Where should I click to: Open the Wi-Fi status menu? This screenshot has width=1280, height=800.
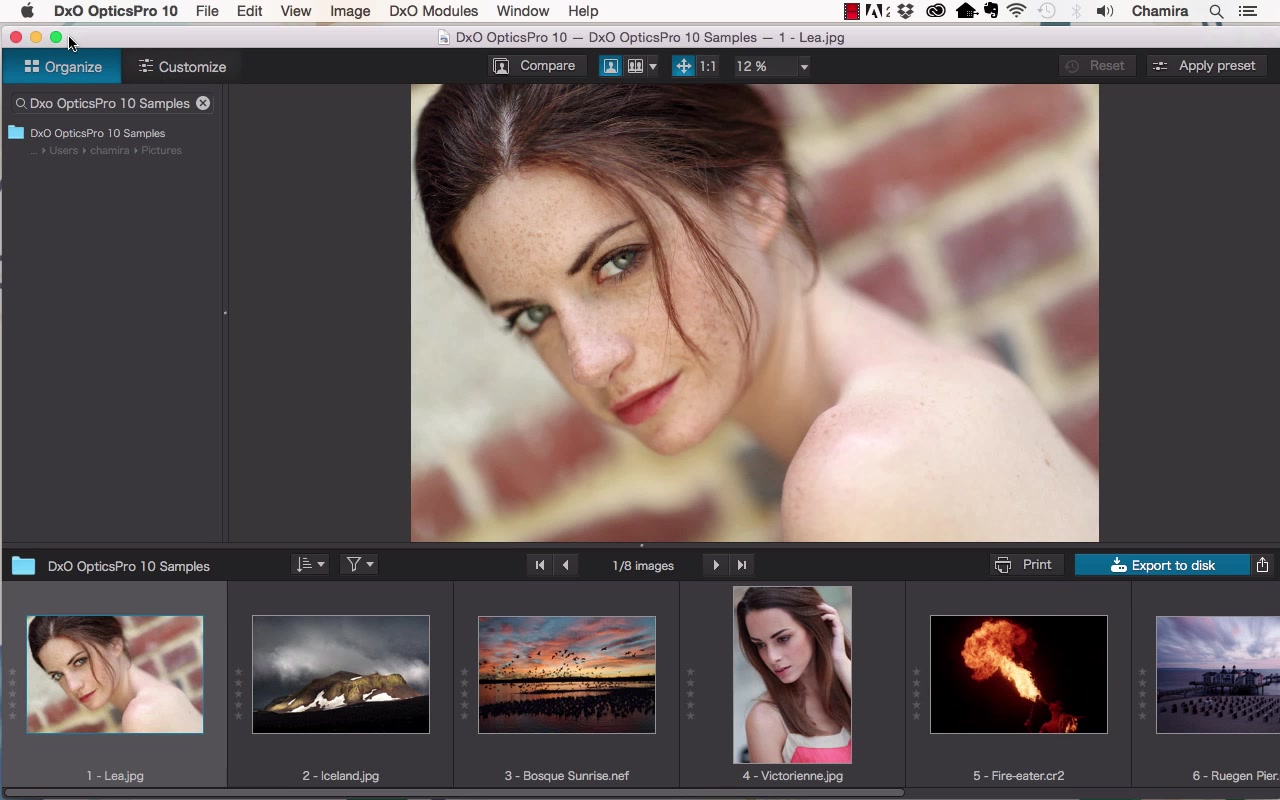point(1016,11)
